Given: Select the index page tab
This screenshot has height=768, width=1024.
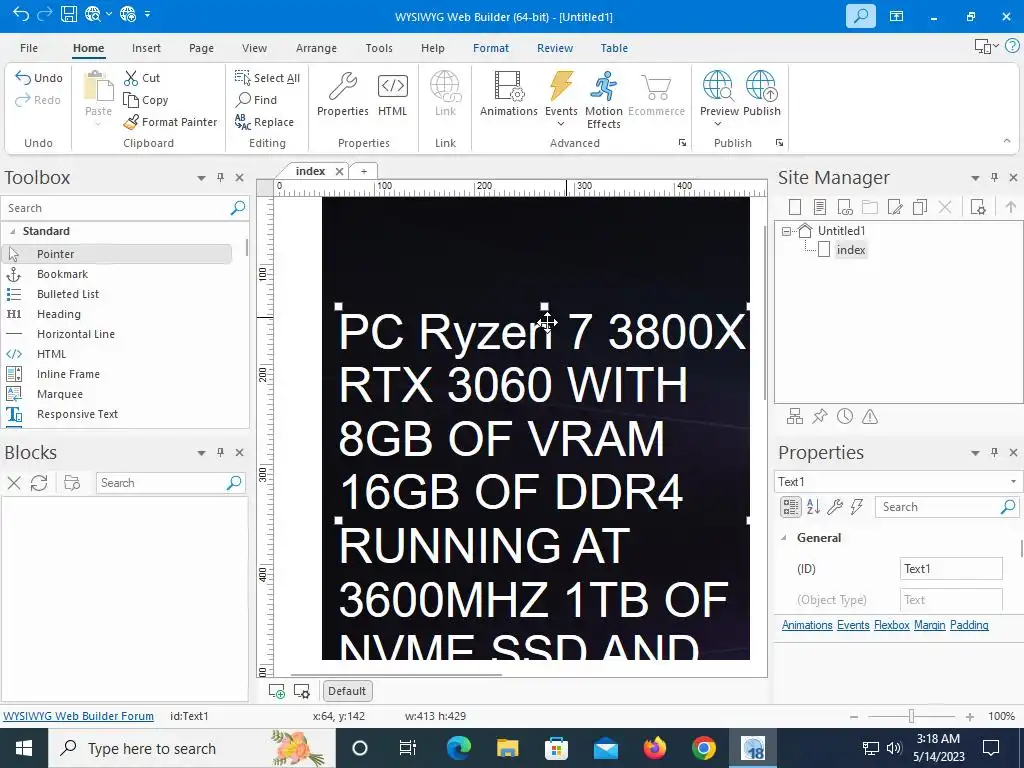Looking at the screenshot, I should (310, 171).
